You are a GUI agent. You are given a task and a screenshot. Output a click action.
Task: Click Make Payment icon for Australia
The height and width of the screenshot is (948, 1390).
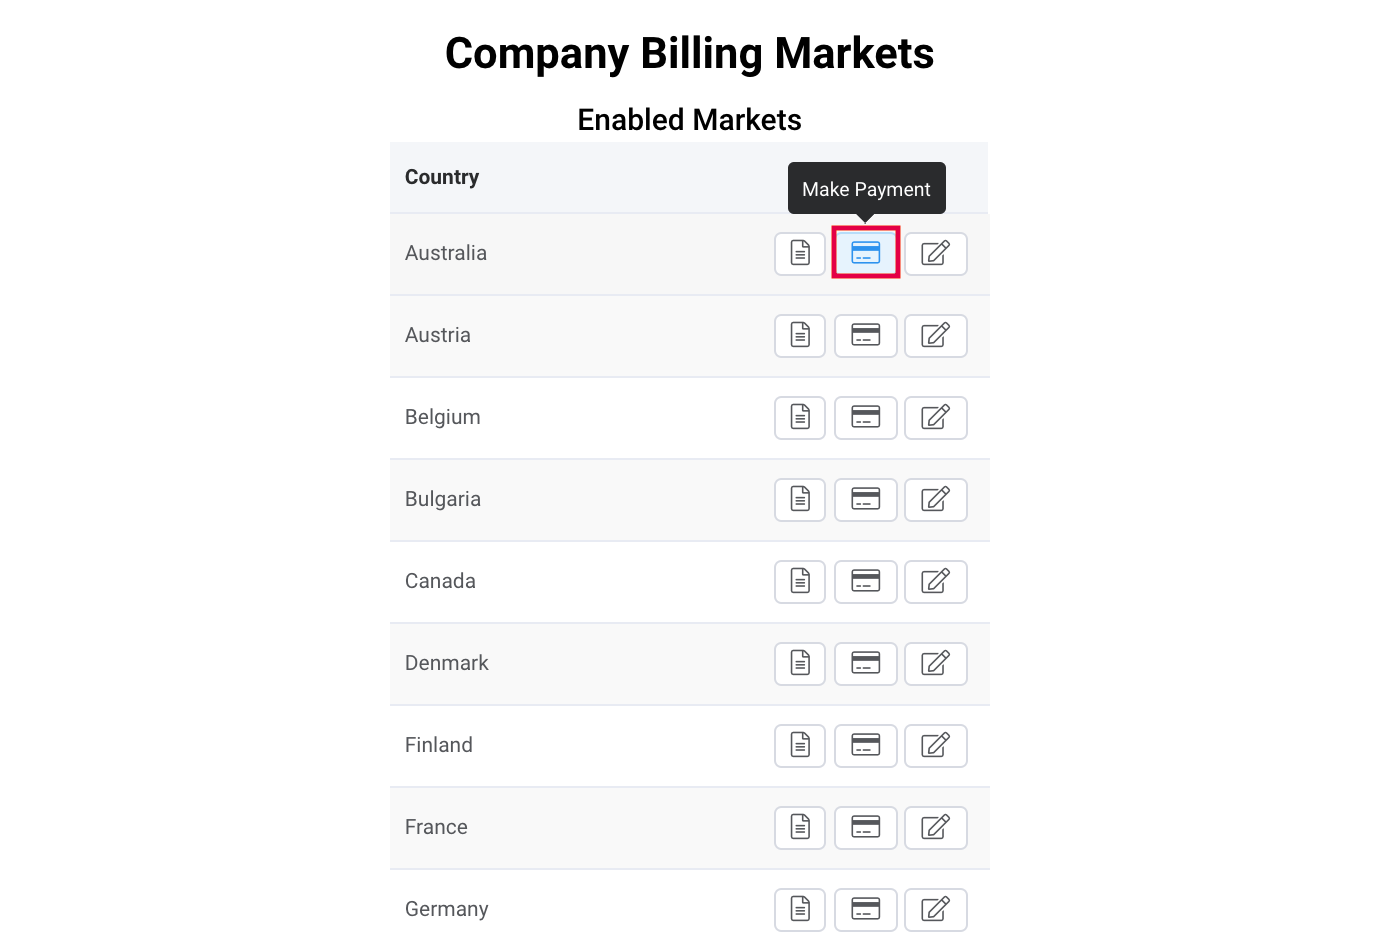[866, 253]
